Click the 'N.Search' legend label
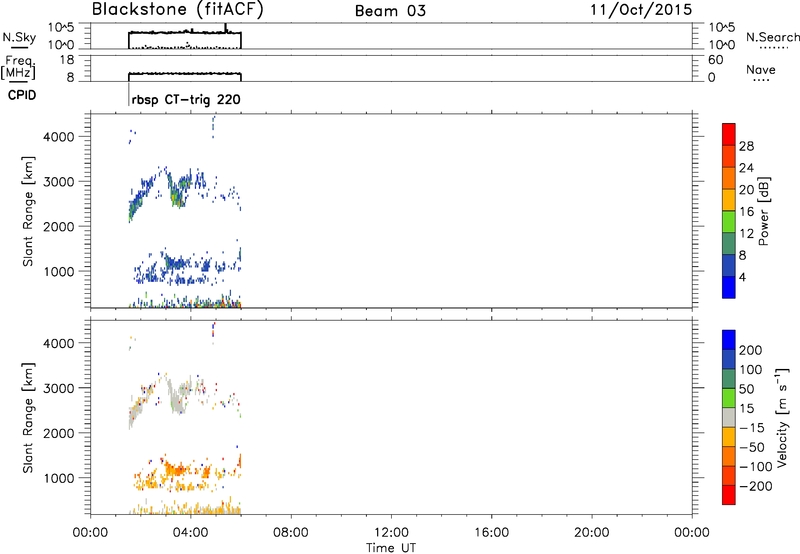 (773, 37)
